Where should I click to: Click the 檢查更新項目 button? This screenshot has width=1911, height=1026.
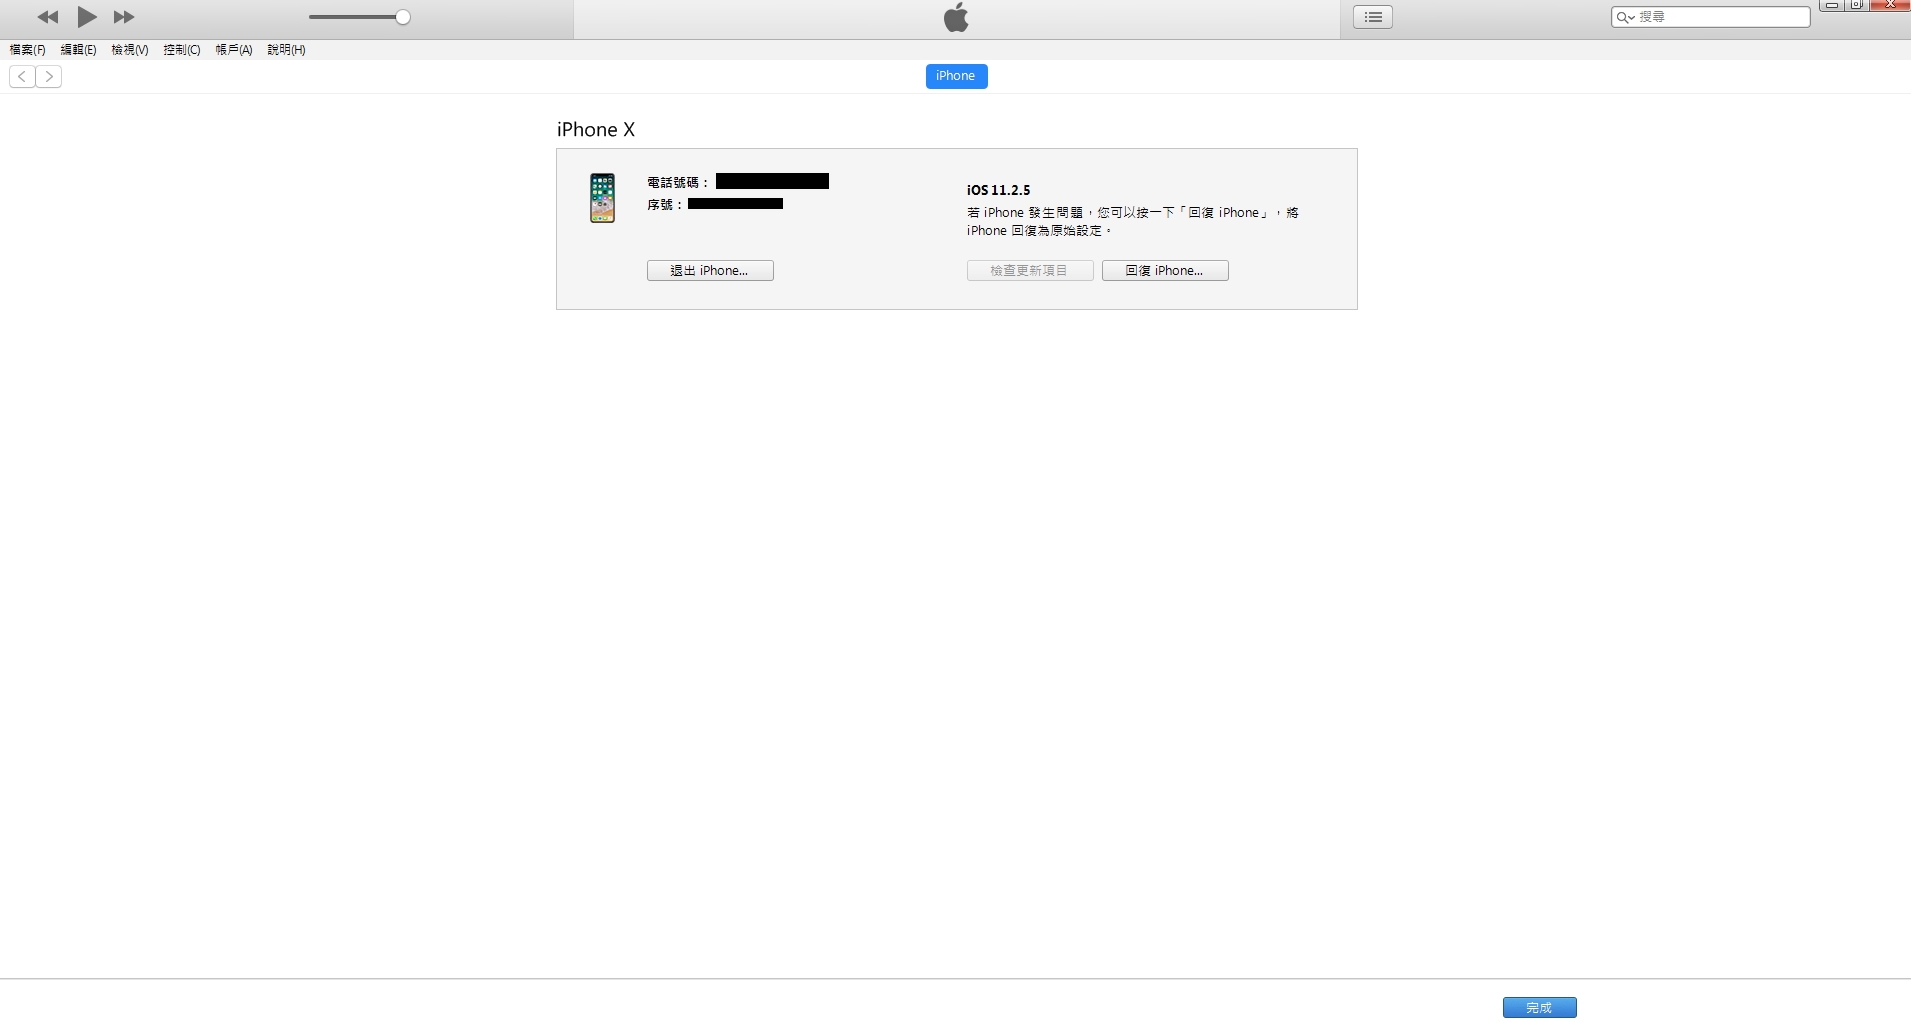(1030, 271)
